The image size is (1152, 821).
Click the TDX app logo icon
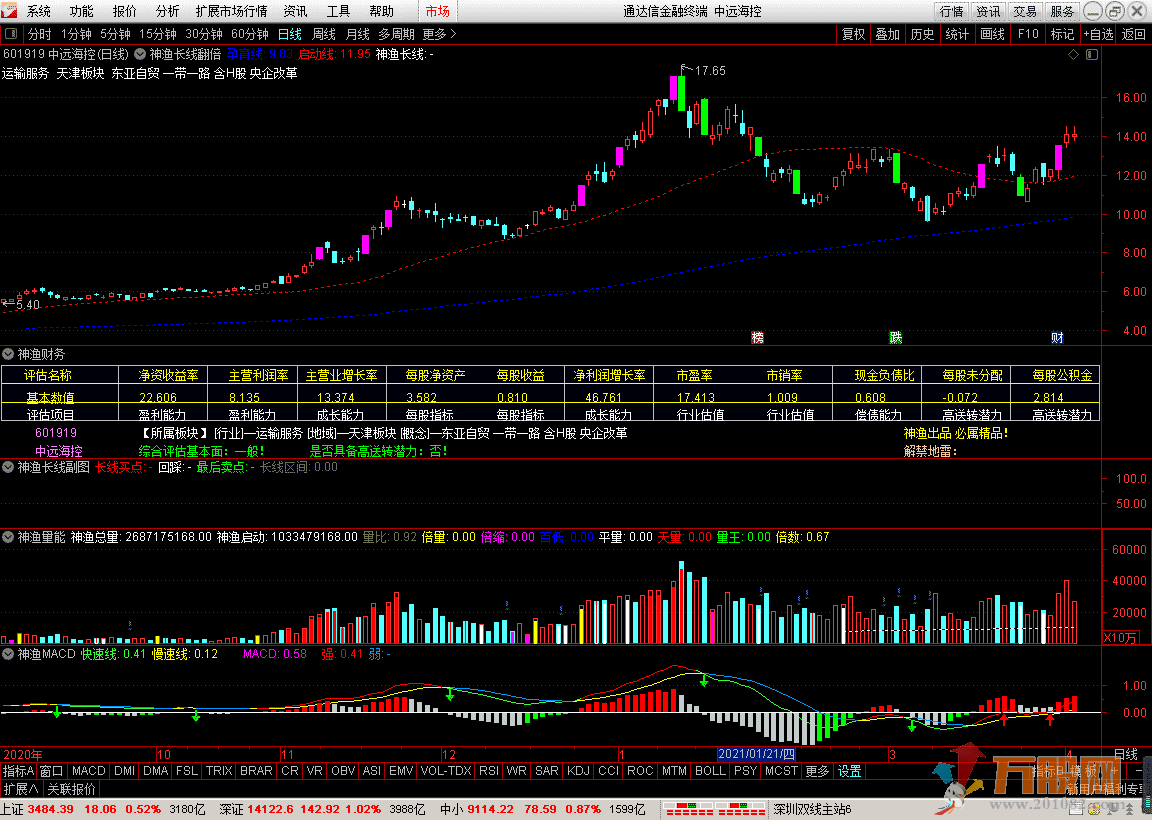coord(10,11)
